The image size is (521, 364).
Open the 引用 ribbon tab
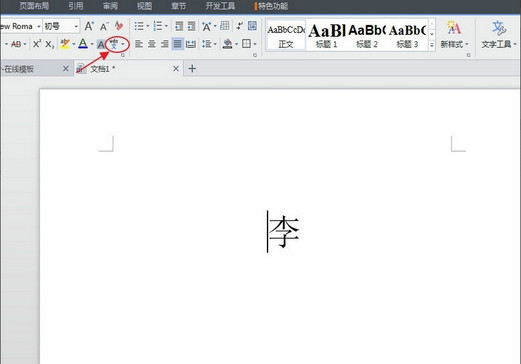[x=76, y=6]
